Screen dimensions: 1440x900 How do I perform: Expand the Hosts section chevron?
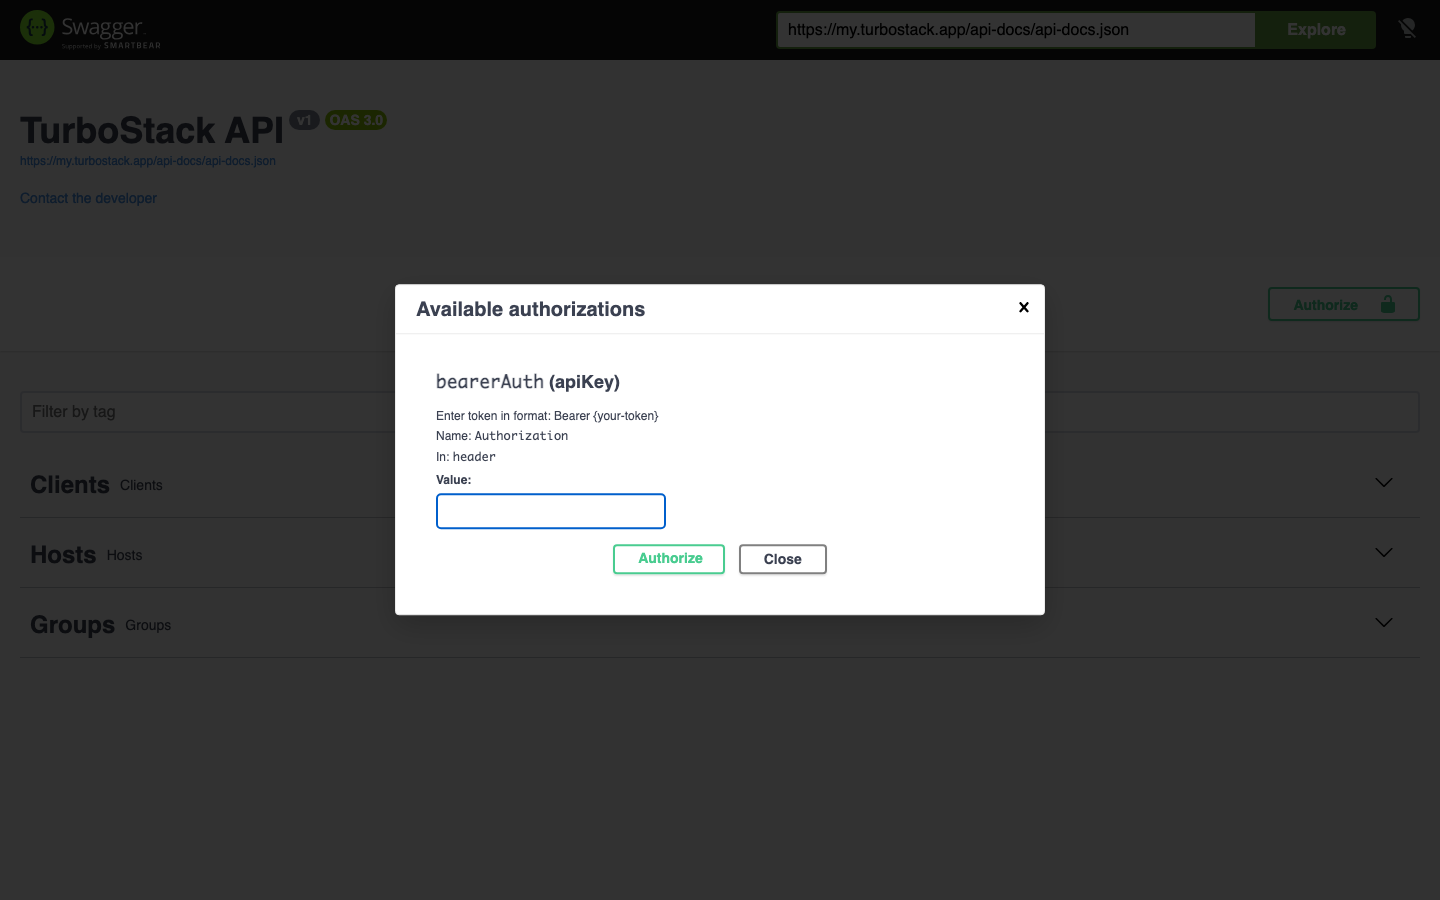coord(1384,553)
